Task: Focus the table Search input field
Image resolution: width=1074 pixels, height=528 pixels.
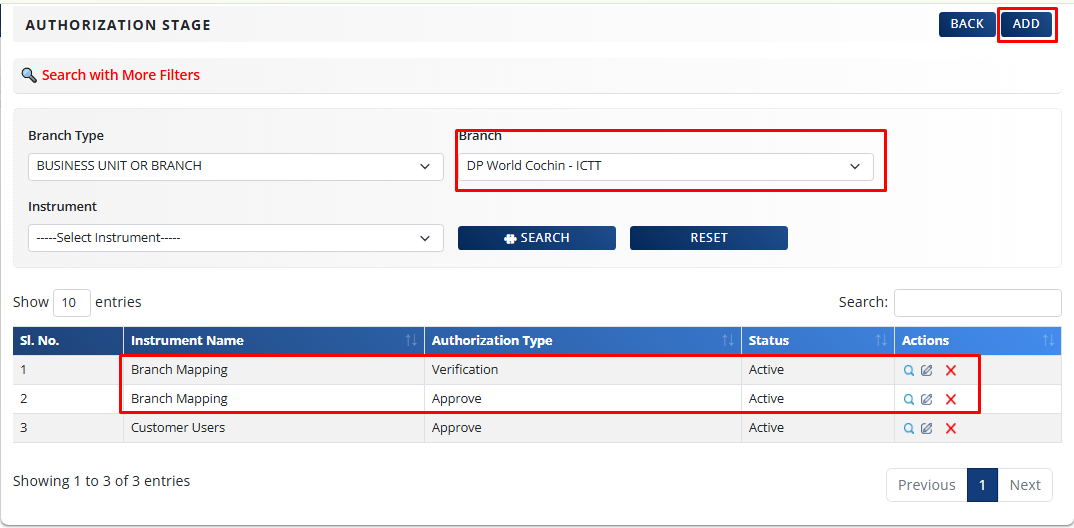Action: click(x=977, y=302)
